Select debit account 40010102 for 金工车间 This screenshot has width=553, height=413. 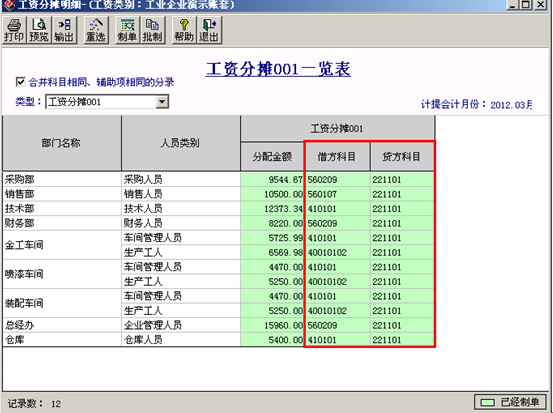[x=337, y=253]
